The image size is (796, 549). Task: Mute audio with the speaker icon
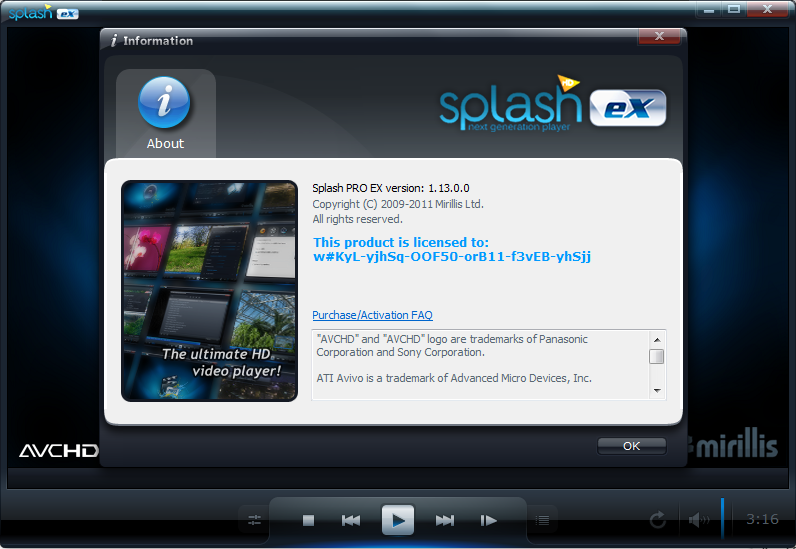(x=699, y=520)
